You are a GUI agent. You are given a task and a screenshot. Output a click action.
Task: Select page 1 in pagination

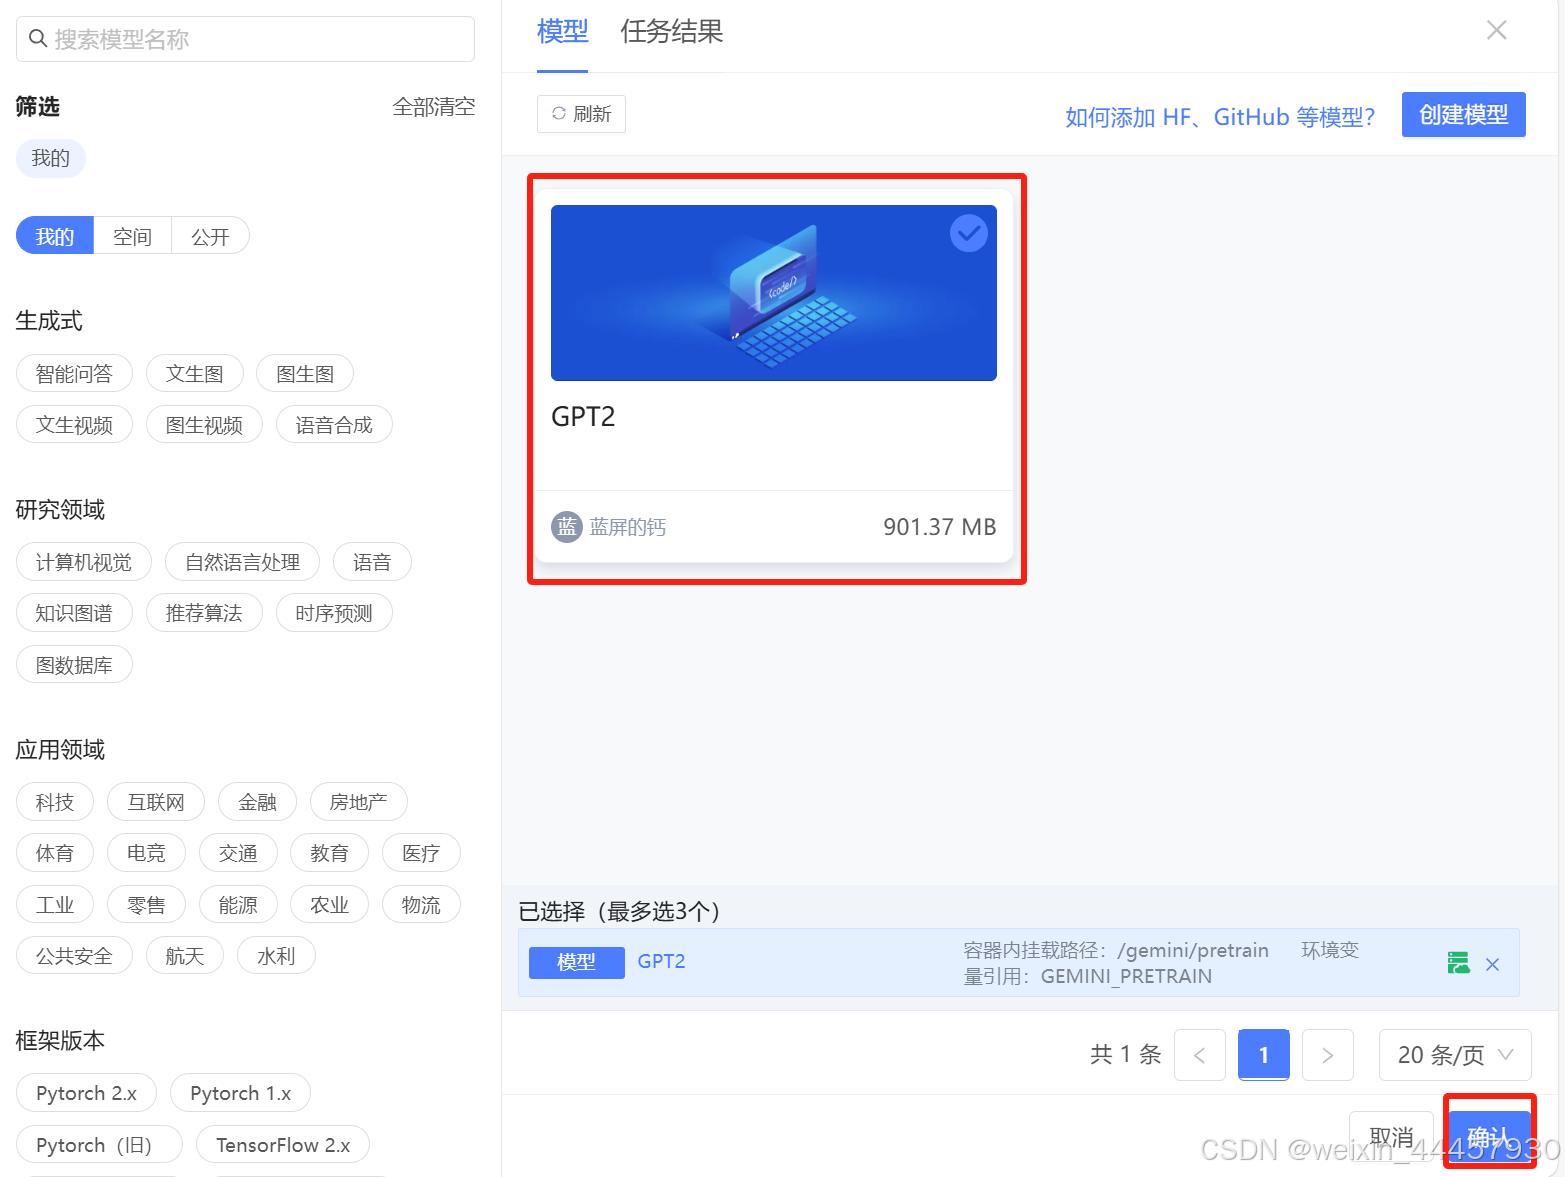[1264, 1055]
